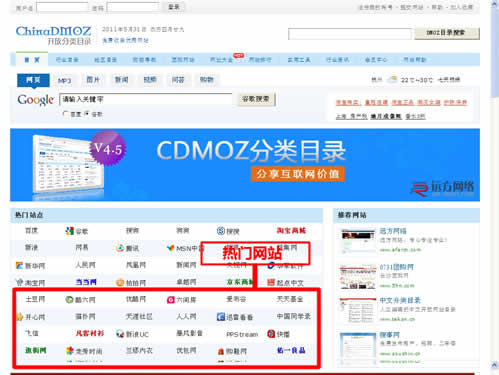Image resolution: width=499 pixels, height=375 pixels.
Task: Open the MSN中国 link with butterfly icon
Action: point(185,248)
